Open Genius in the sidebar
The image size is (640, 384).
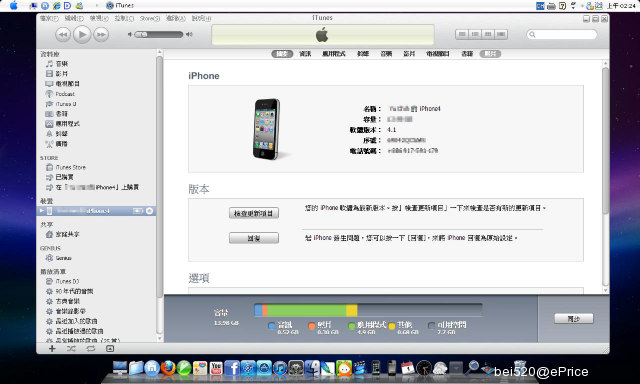click(59, 258)
